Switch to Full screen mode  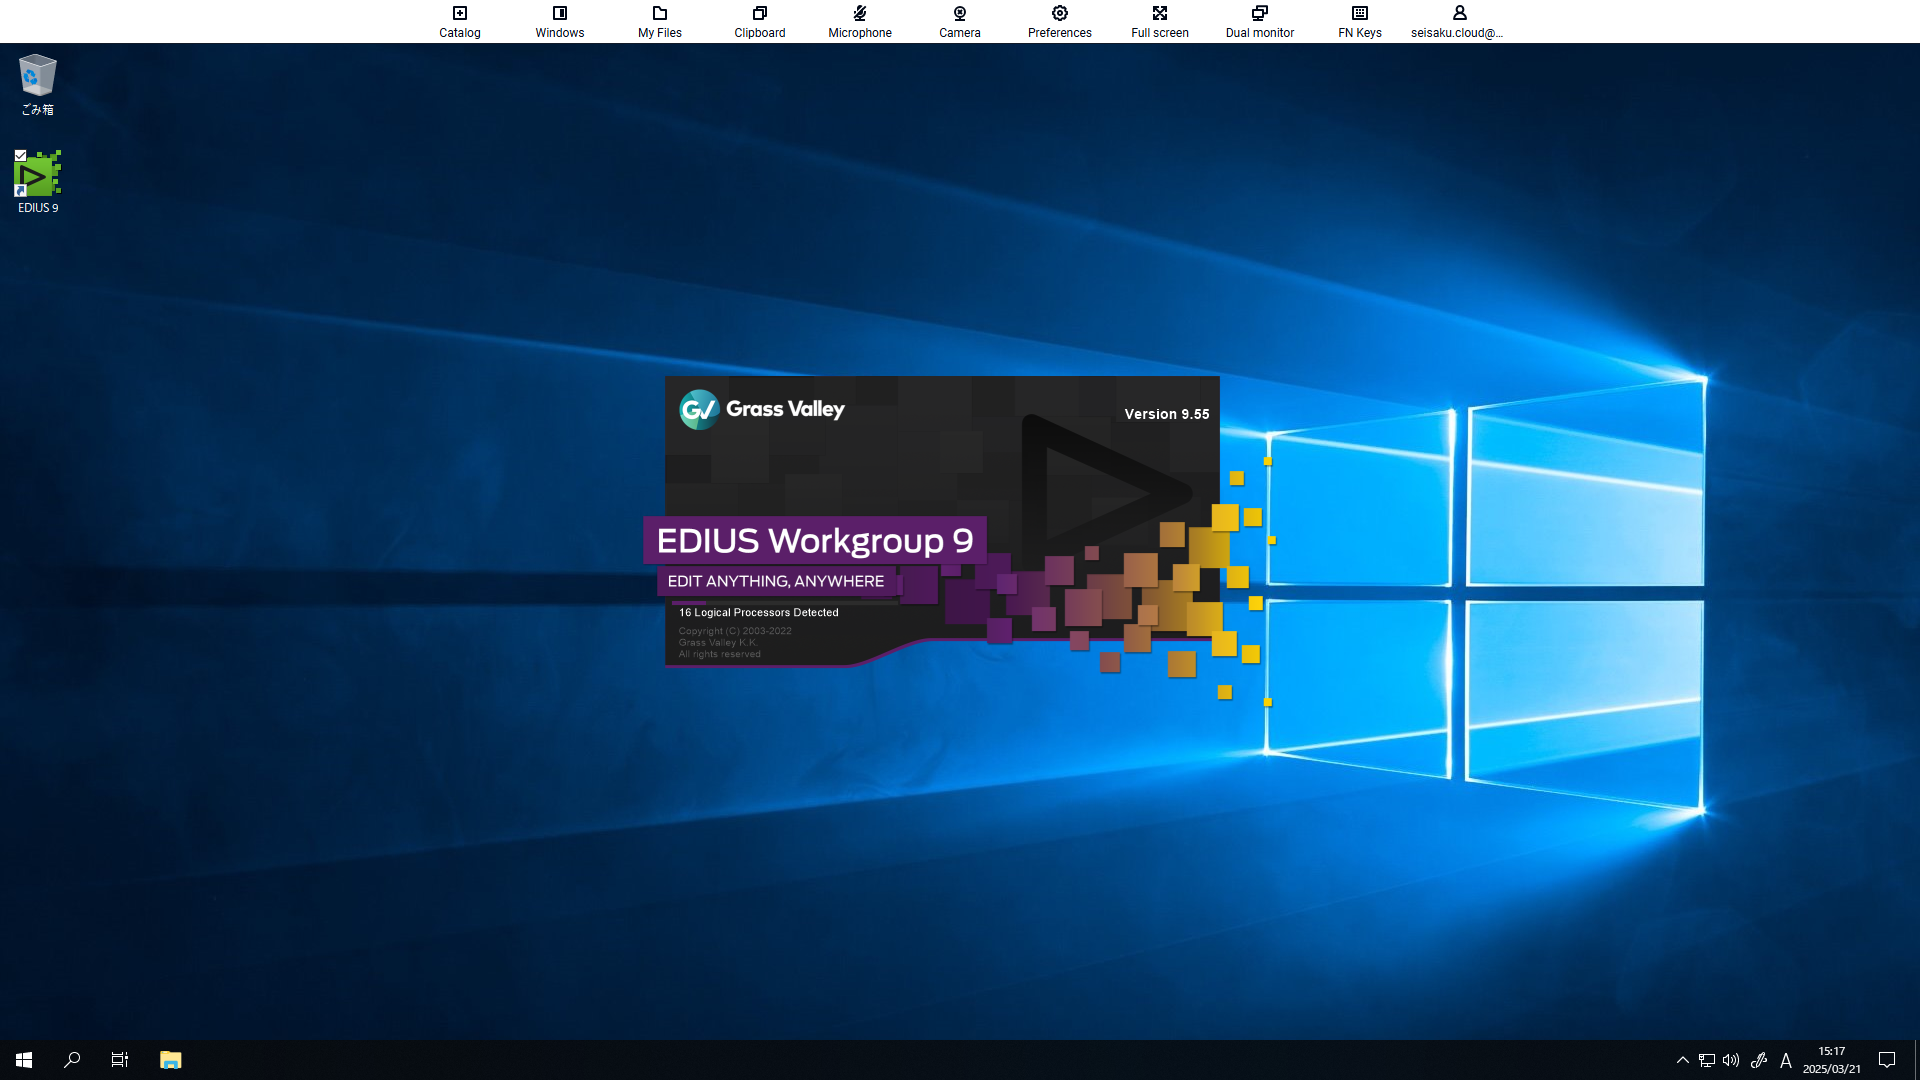pyautogui.click(x=1160, y=21)
